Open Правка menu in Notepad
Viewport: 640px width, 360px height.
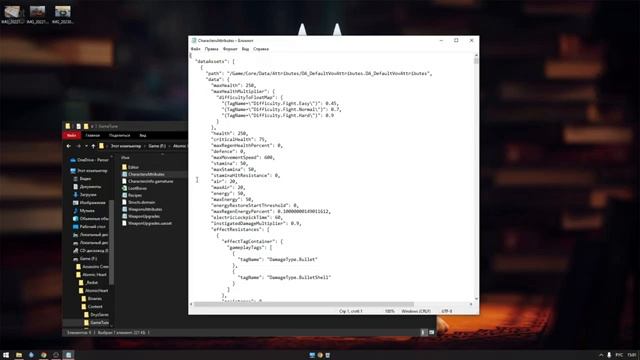click(211, 49)
